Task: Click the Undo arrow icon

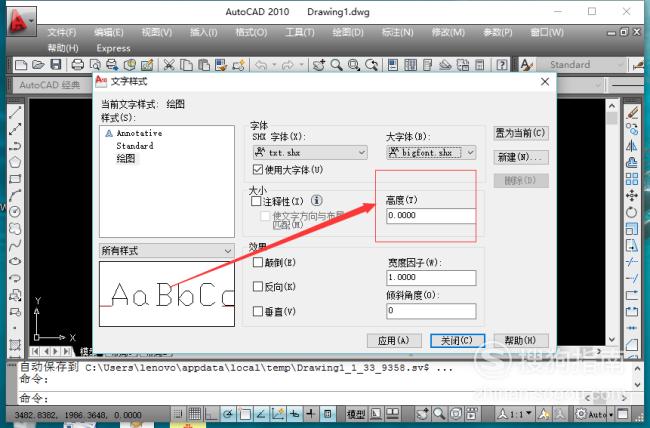Action: [261, 65]
